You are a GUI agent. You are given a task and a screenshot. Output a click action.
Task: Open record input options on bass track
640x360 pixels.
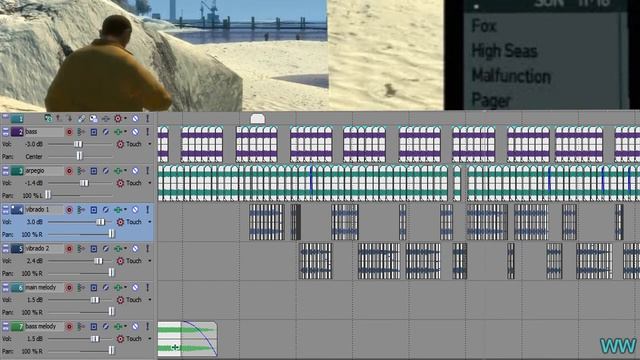click(81, 132)
